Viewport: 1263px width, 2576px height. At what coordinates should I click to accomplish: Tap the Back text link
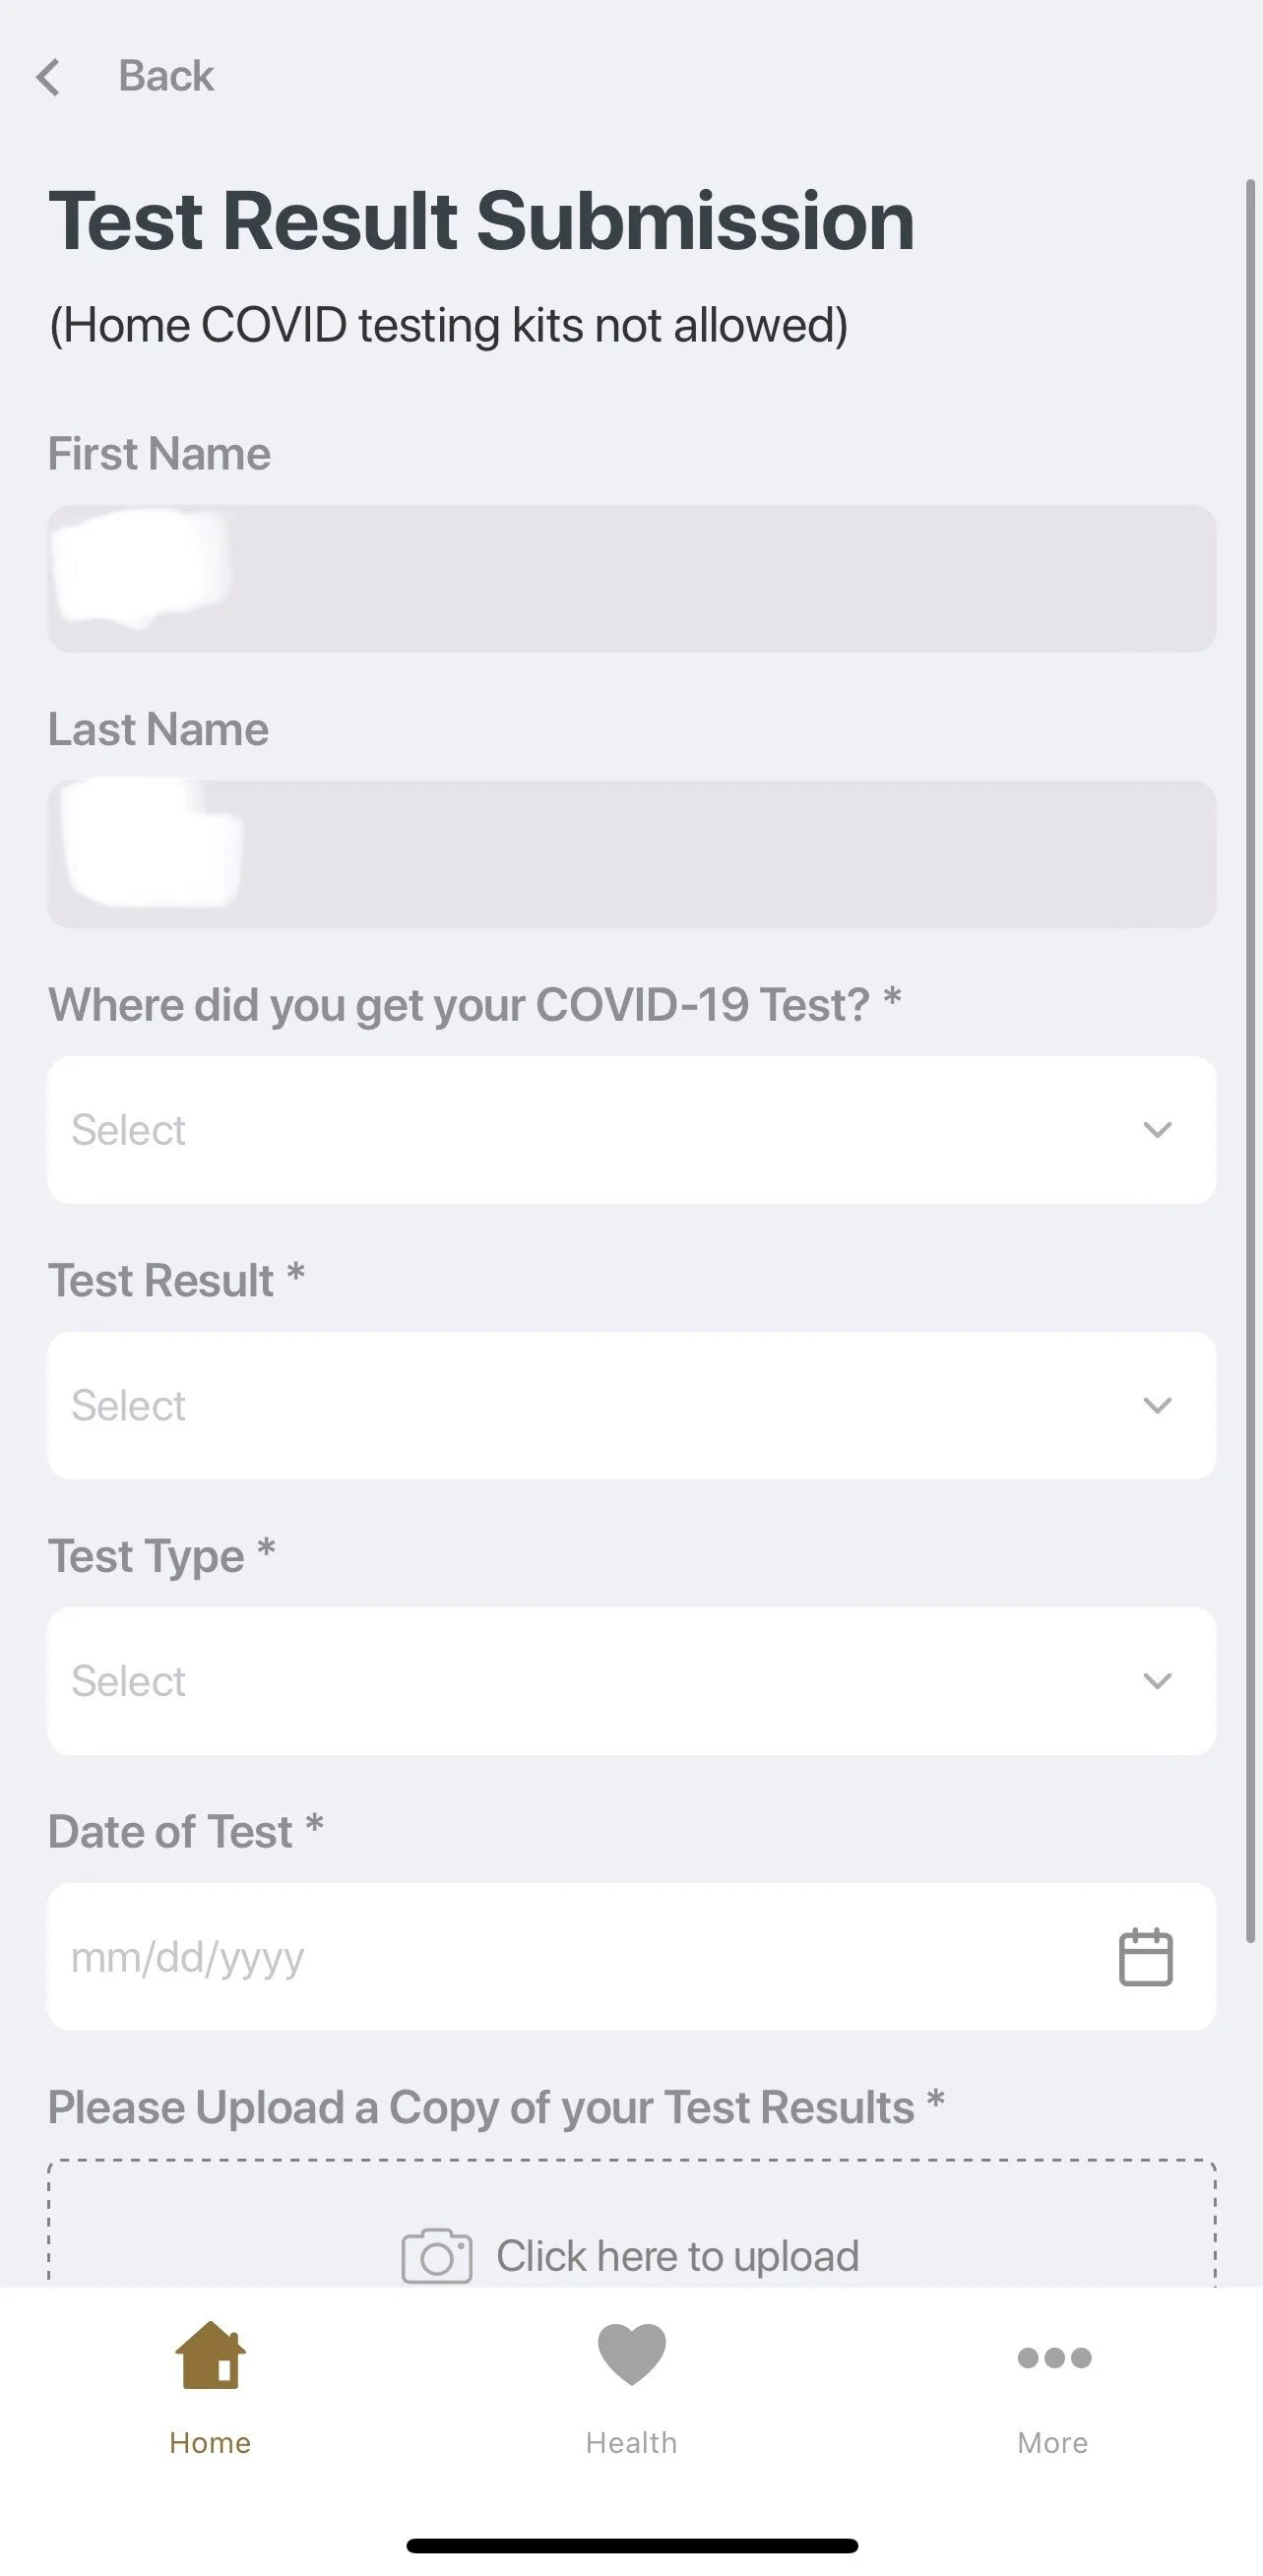coord(165,76)
